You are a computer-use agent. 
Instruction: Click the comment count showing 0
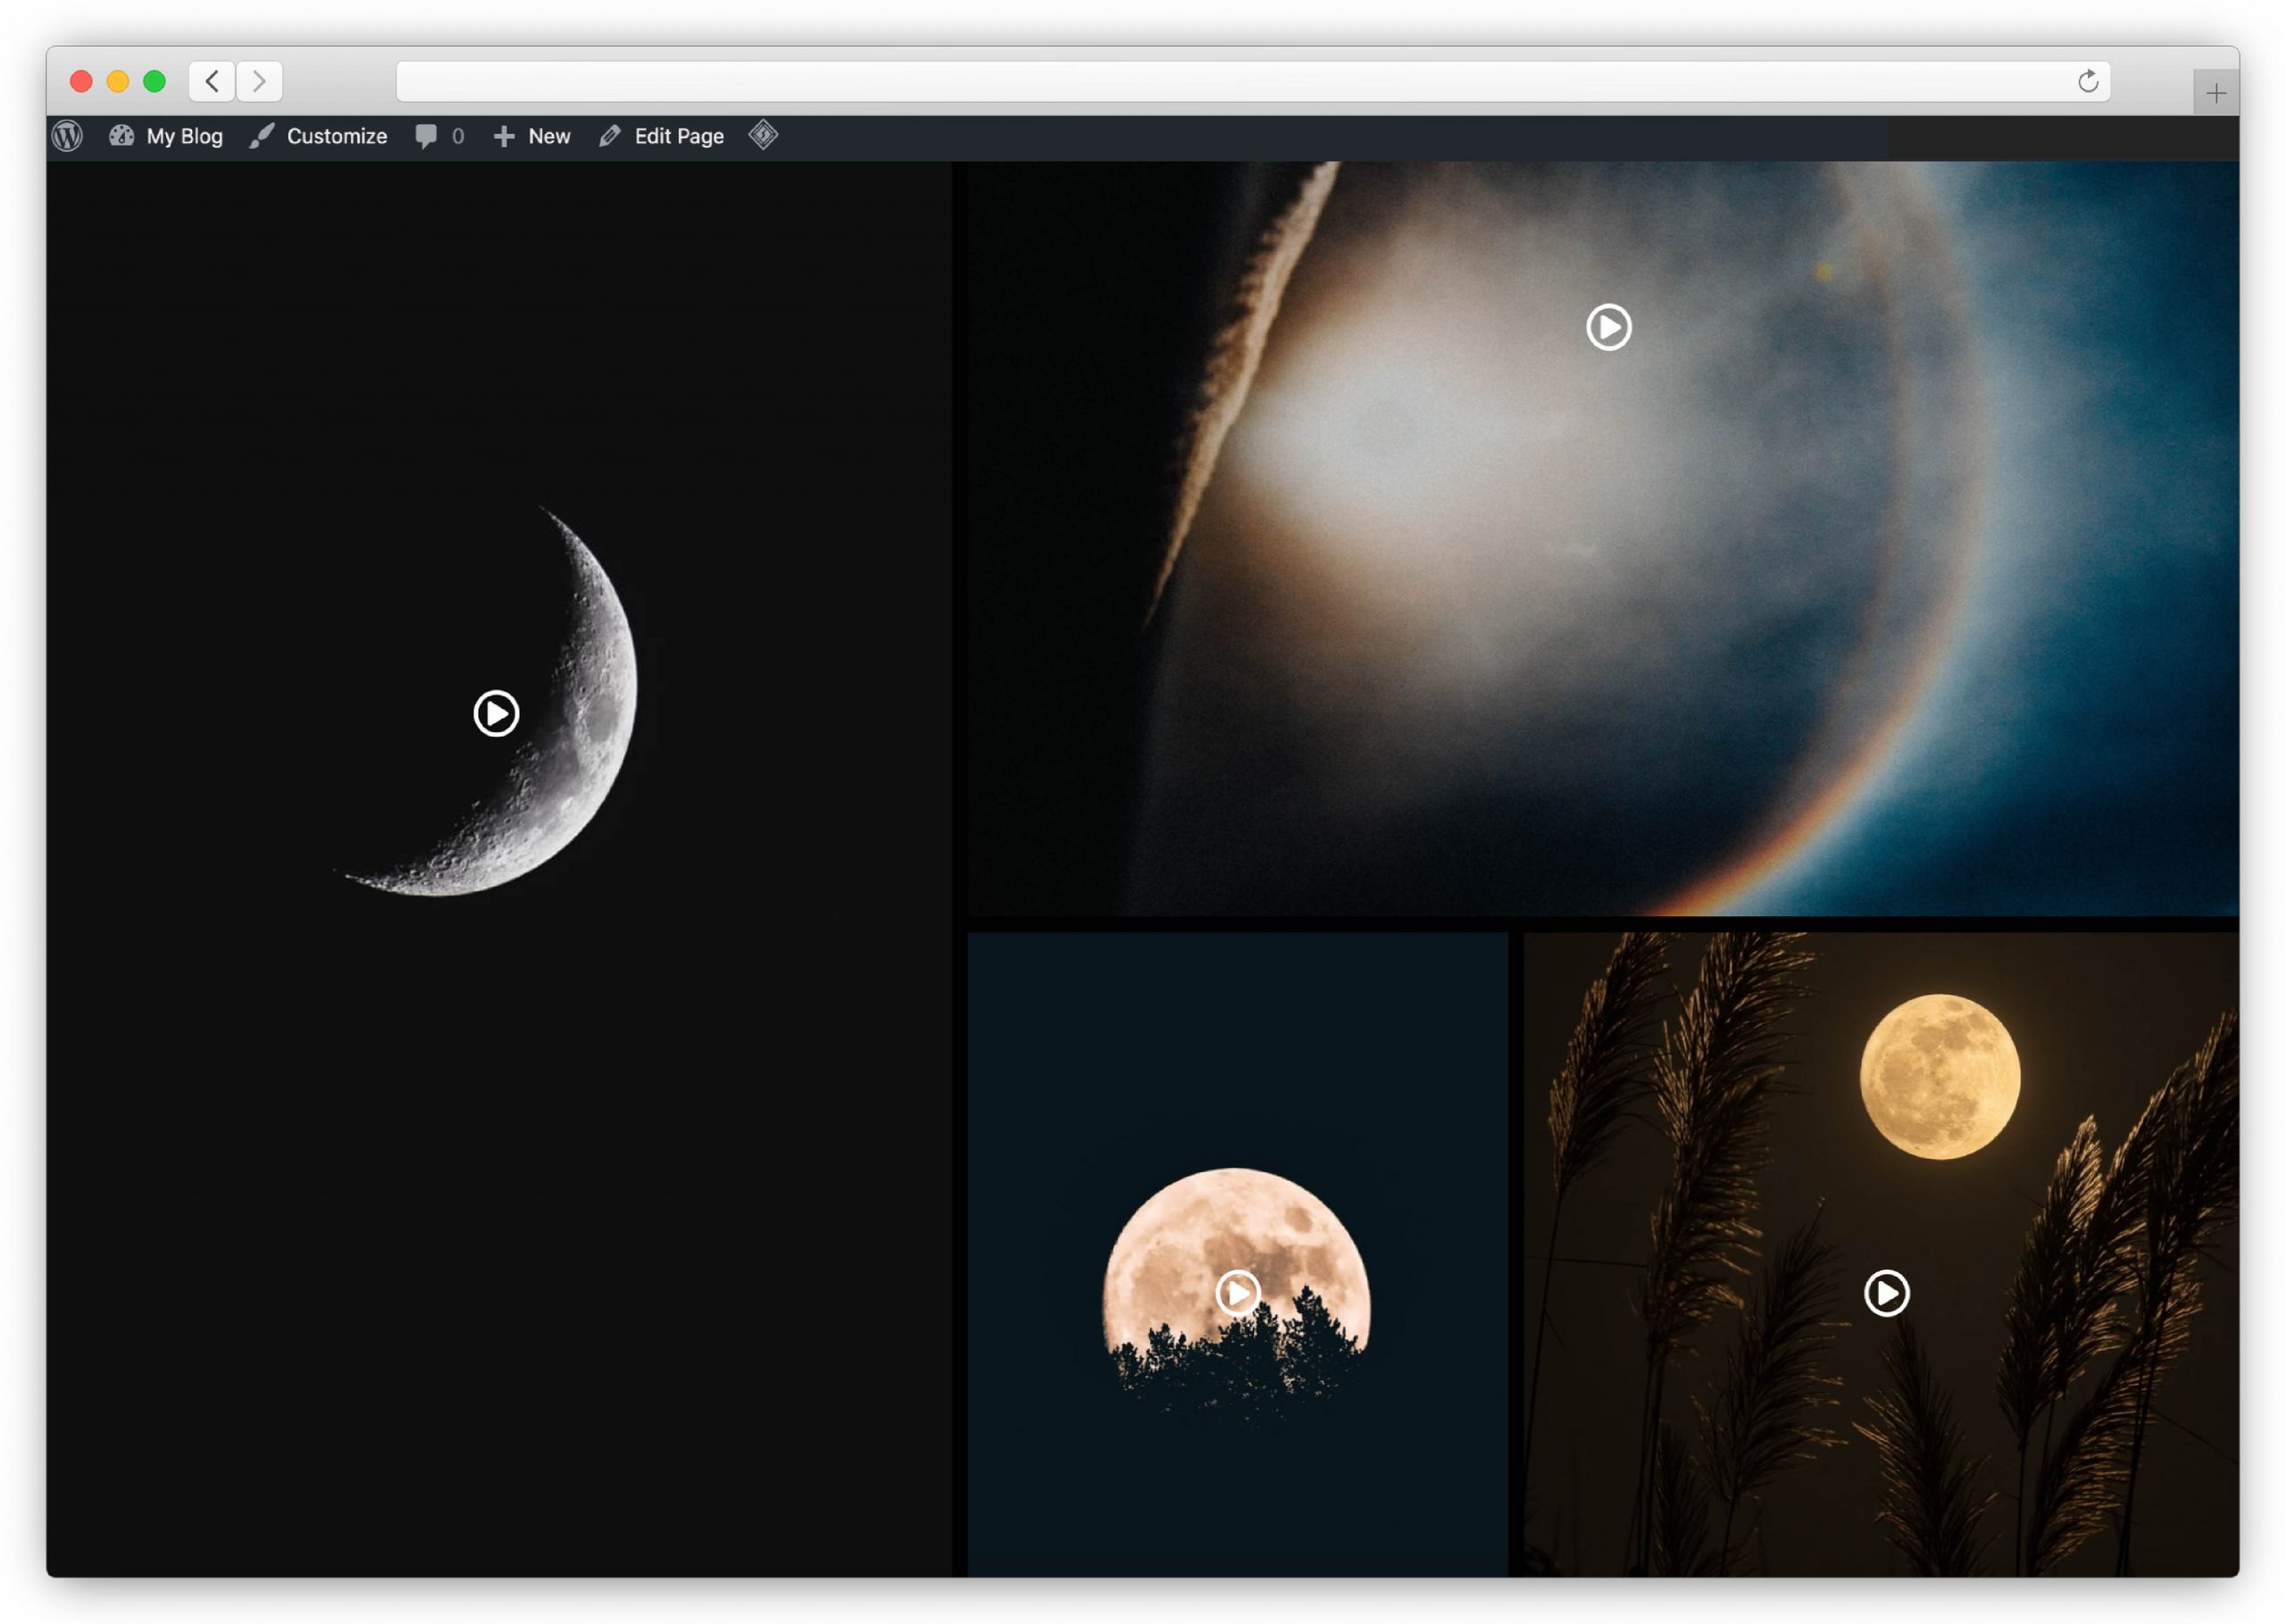457,136
